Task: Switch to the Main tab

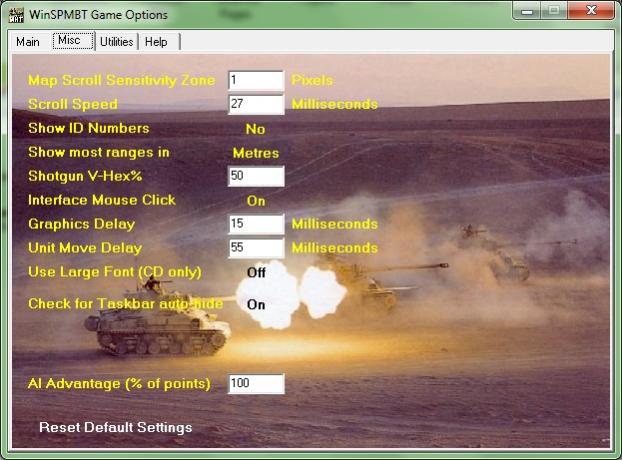Action: 28,42
